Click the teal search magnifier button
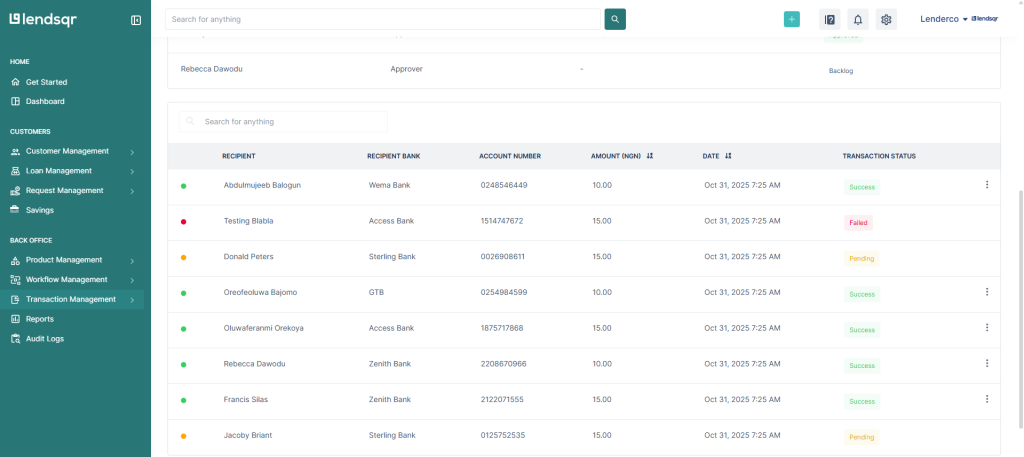 click(615, 19)
